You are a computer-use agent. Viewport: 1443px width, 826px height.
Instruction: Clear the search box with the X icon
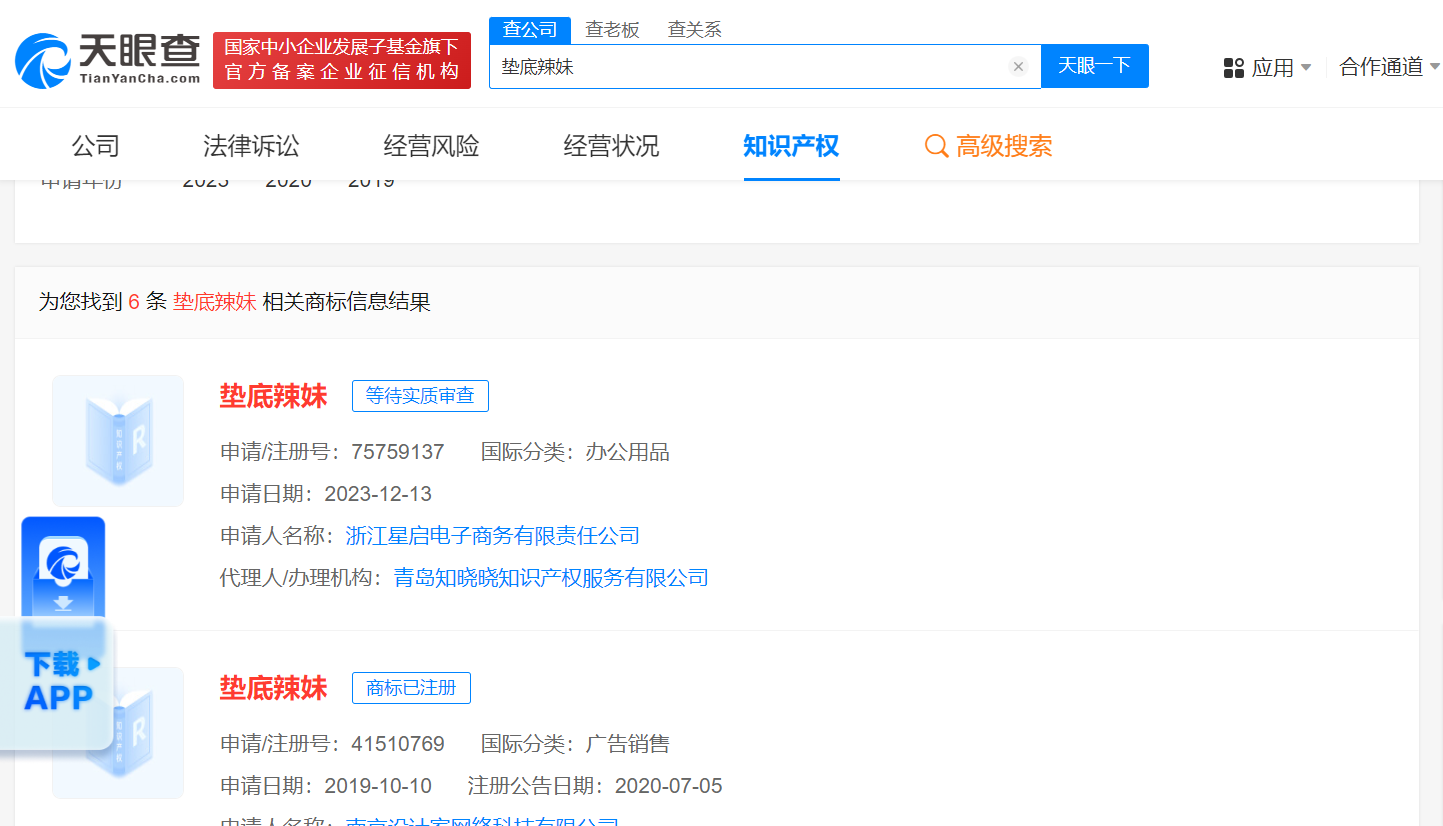1018,67
